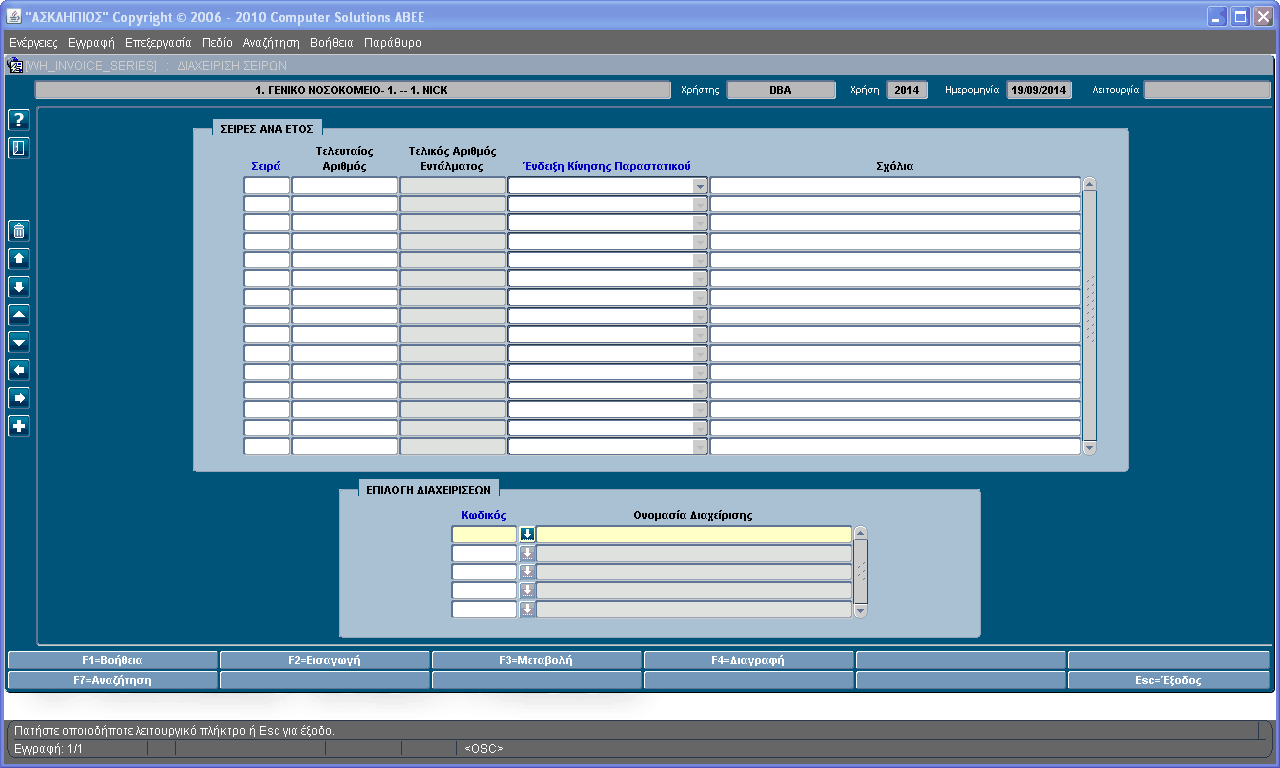The image size is (1280, 768).
Task: Click the 19/09/2014 date field
Action: (1039, 90)
